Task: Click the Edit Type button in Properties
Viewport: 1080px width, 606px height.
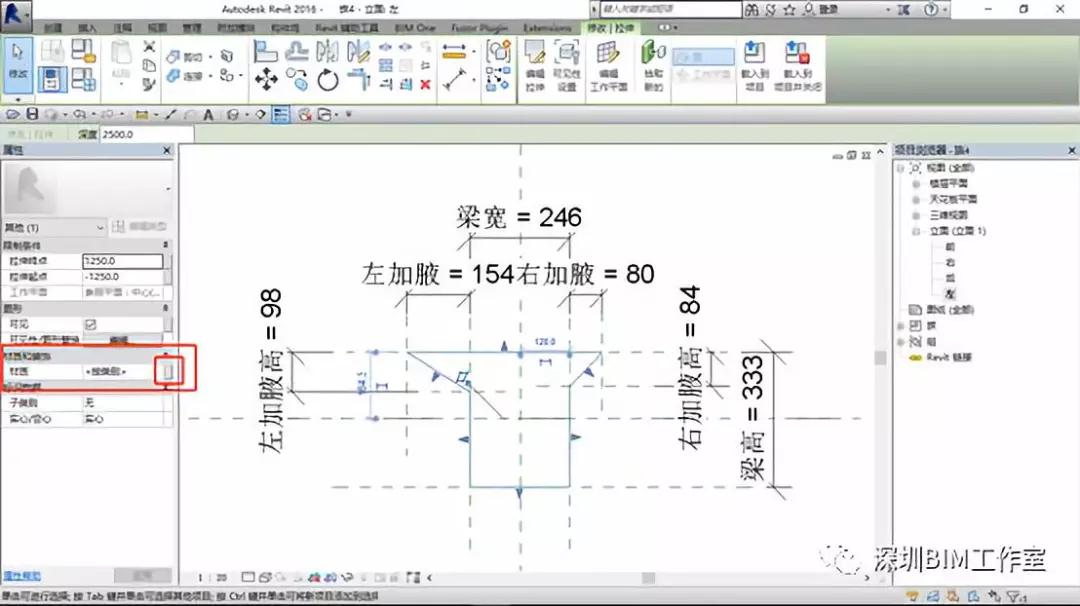Action: pyautogui.click(x=139, y=227)
